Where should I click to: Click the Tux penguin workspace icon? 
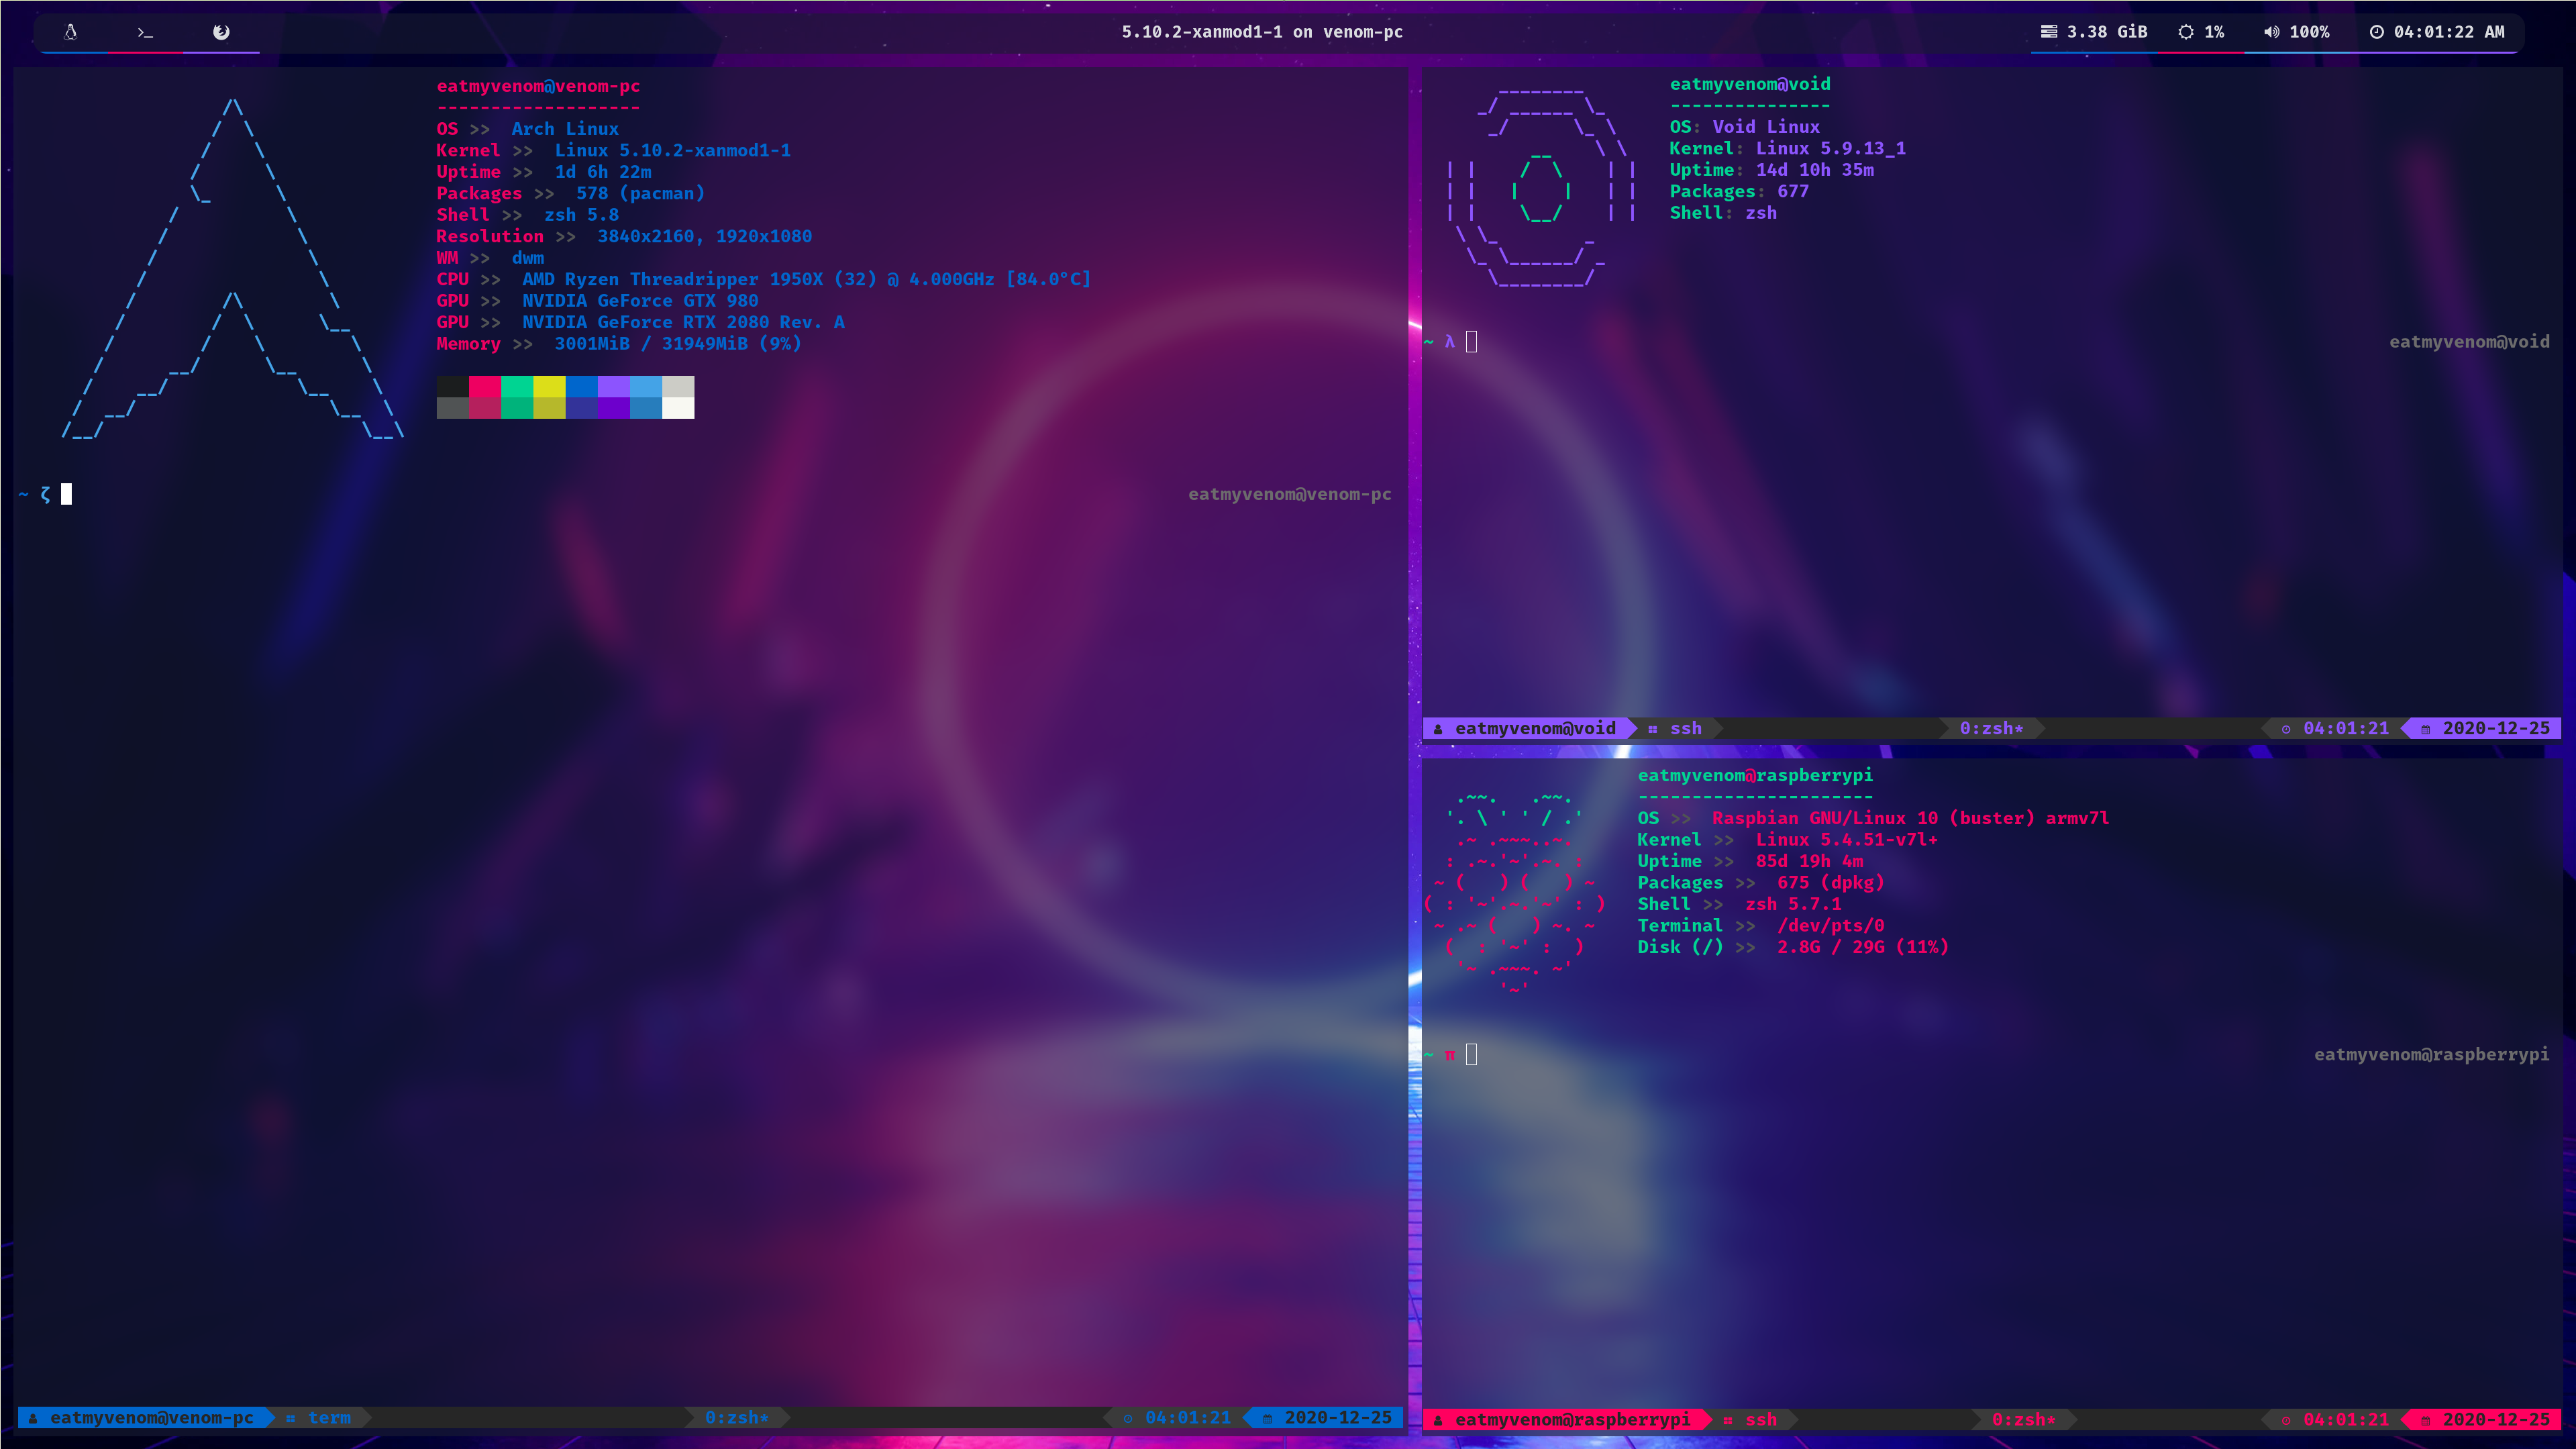[x=70, y=32]
